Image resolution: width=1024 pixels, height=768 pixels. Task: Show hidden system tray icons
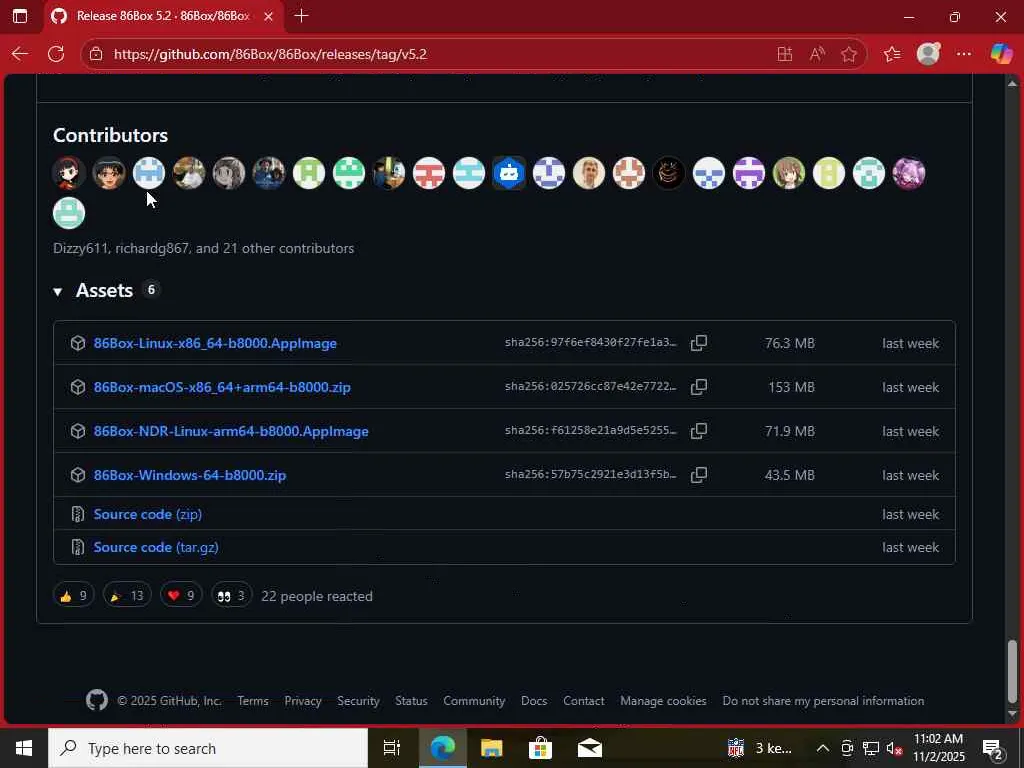pos(823,748)
